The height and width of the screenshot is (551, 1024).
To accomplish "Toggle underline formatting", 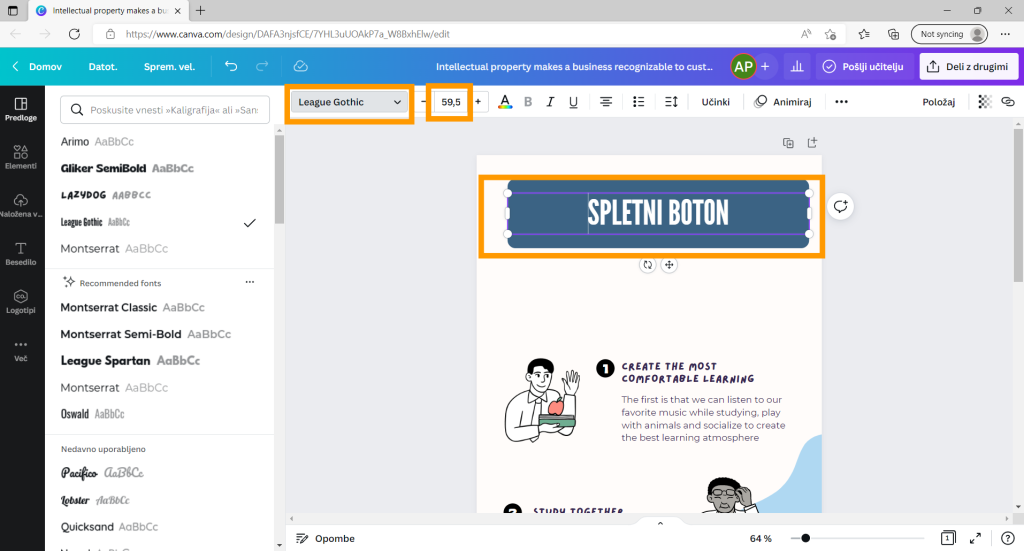I will [x=573, y=102].
